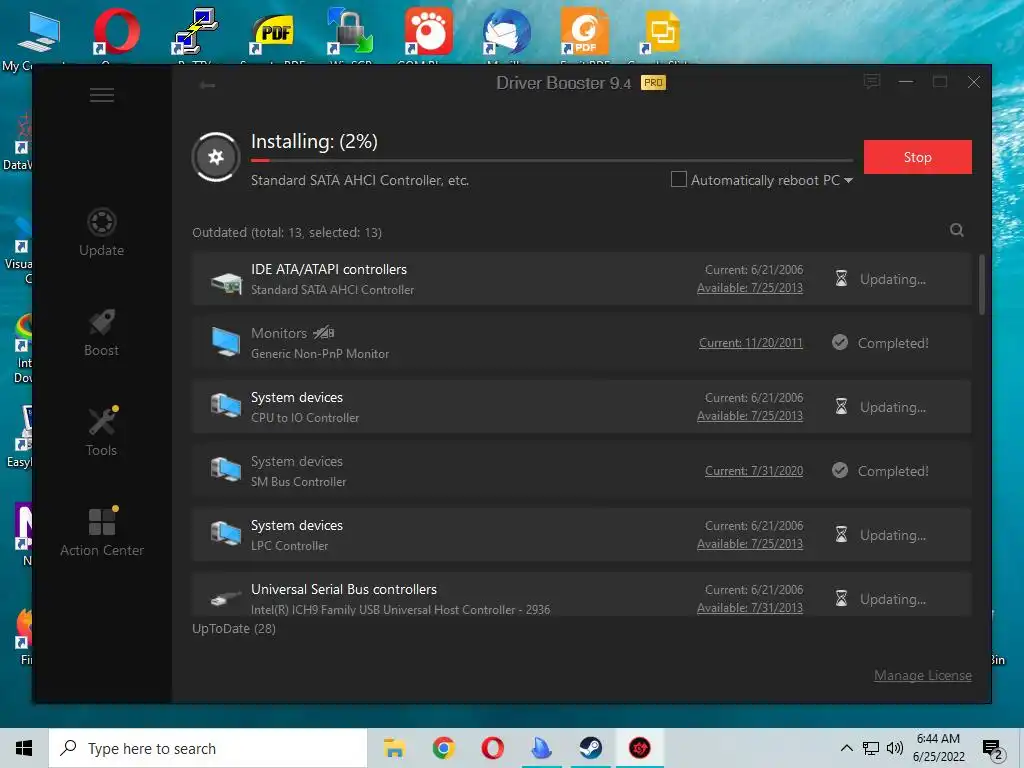The image size is (1024, 768).
Task: Click the USB Universal Host Controller icon
Action: 226,598
